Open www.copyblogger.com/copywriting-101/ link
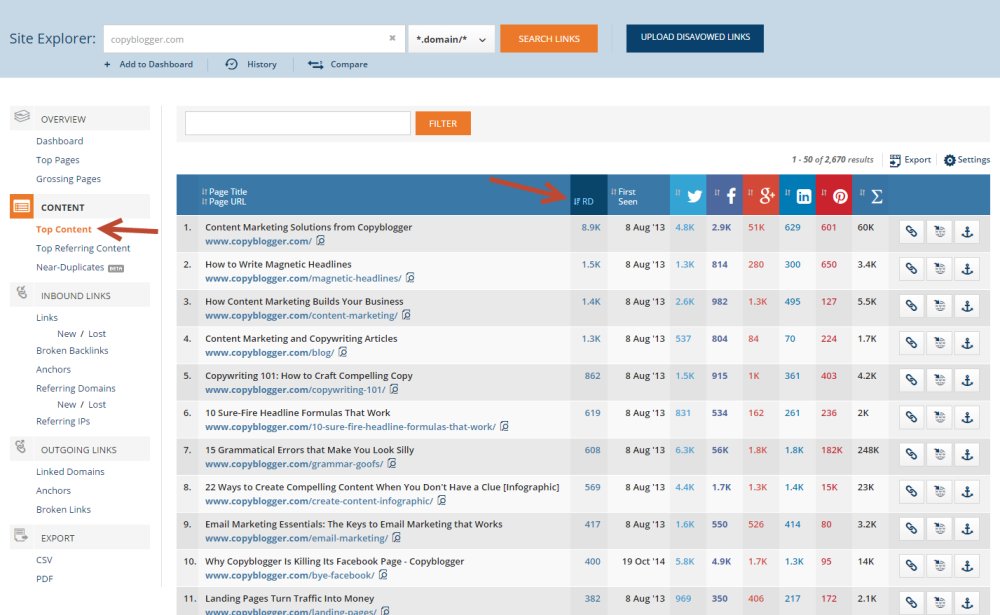Image resolution: width=1000 pixels, height=615 pixels. [295, 389]
